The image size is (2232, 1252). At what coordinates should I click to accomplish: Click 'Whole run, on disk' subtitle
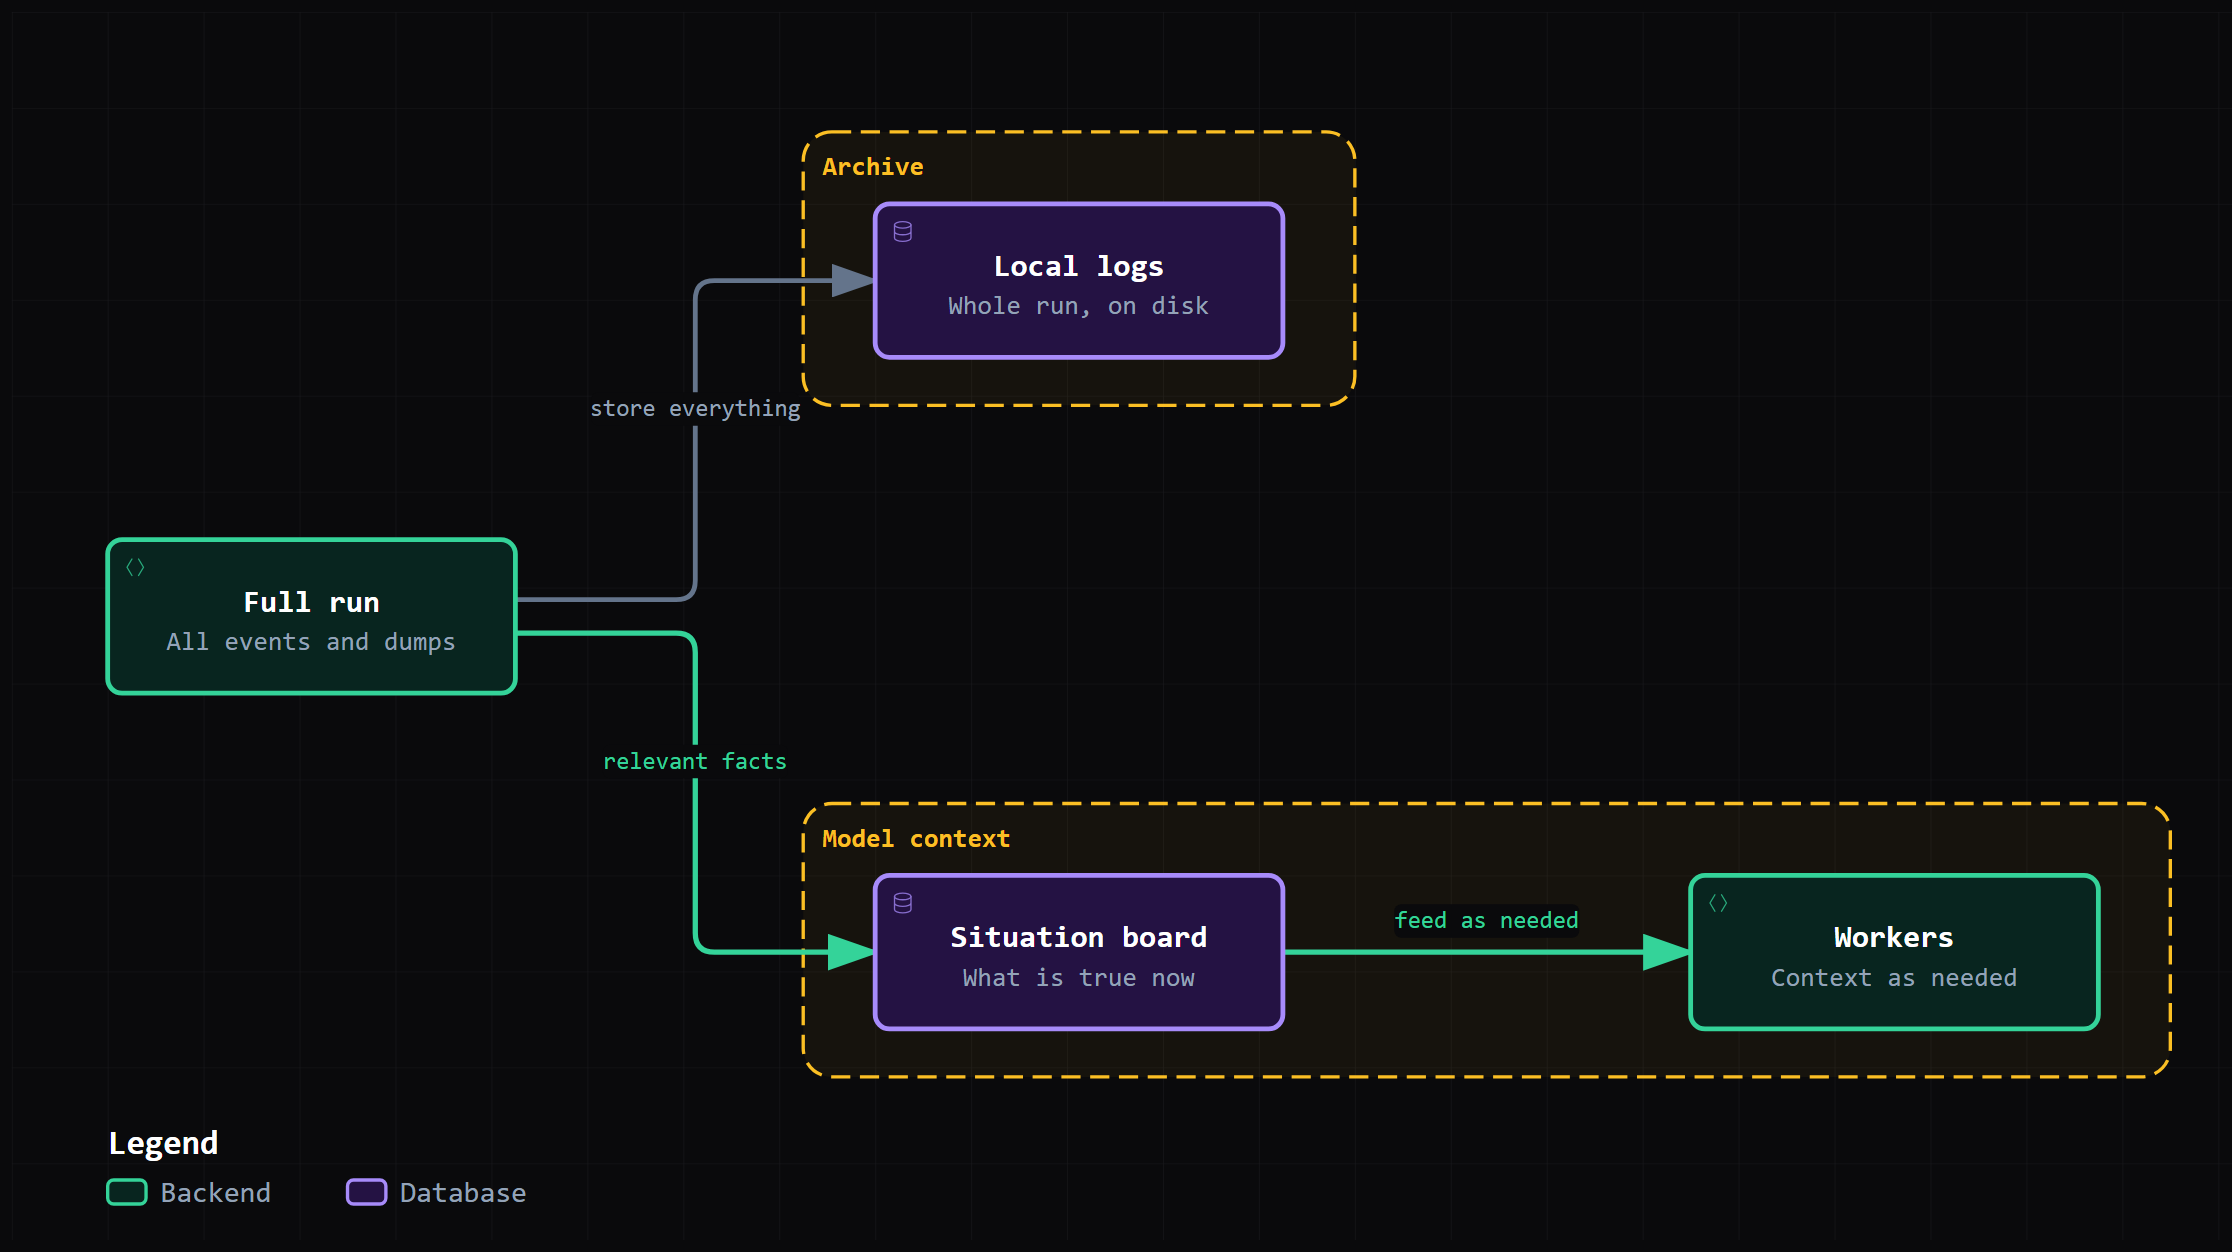click(1078, 306)
